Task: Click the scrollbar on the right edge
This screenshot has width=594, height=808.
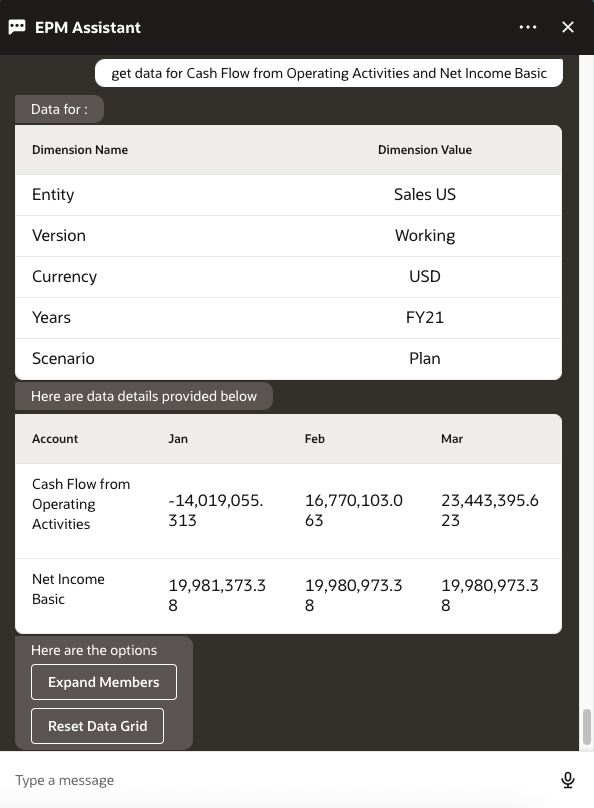Action: point(586,729)
